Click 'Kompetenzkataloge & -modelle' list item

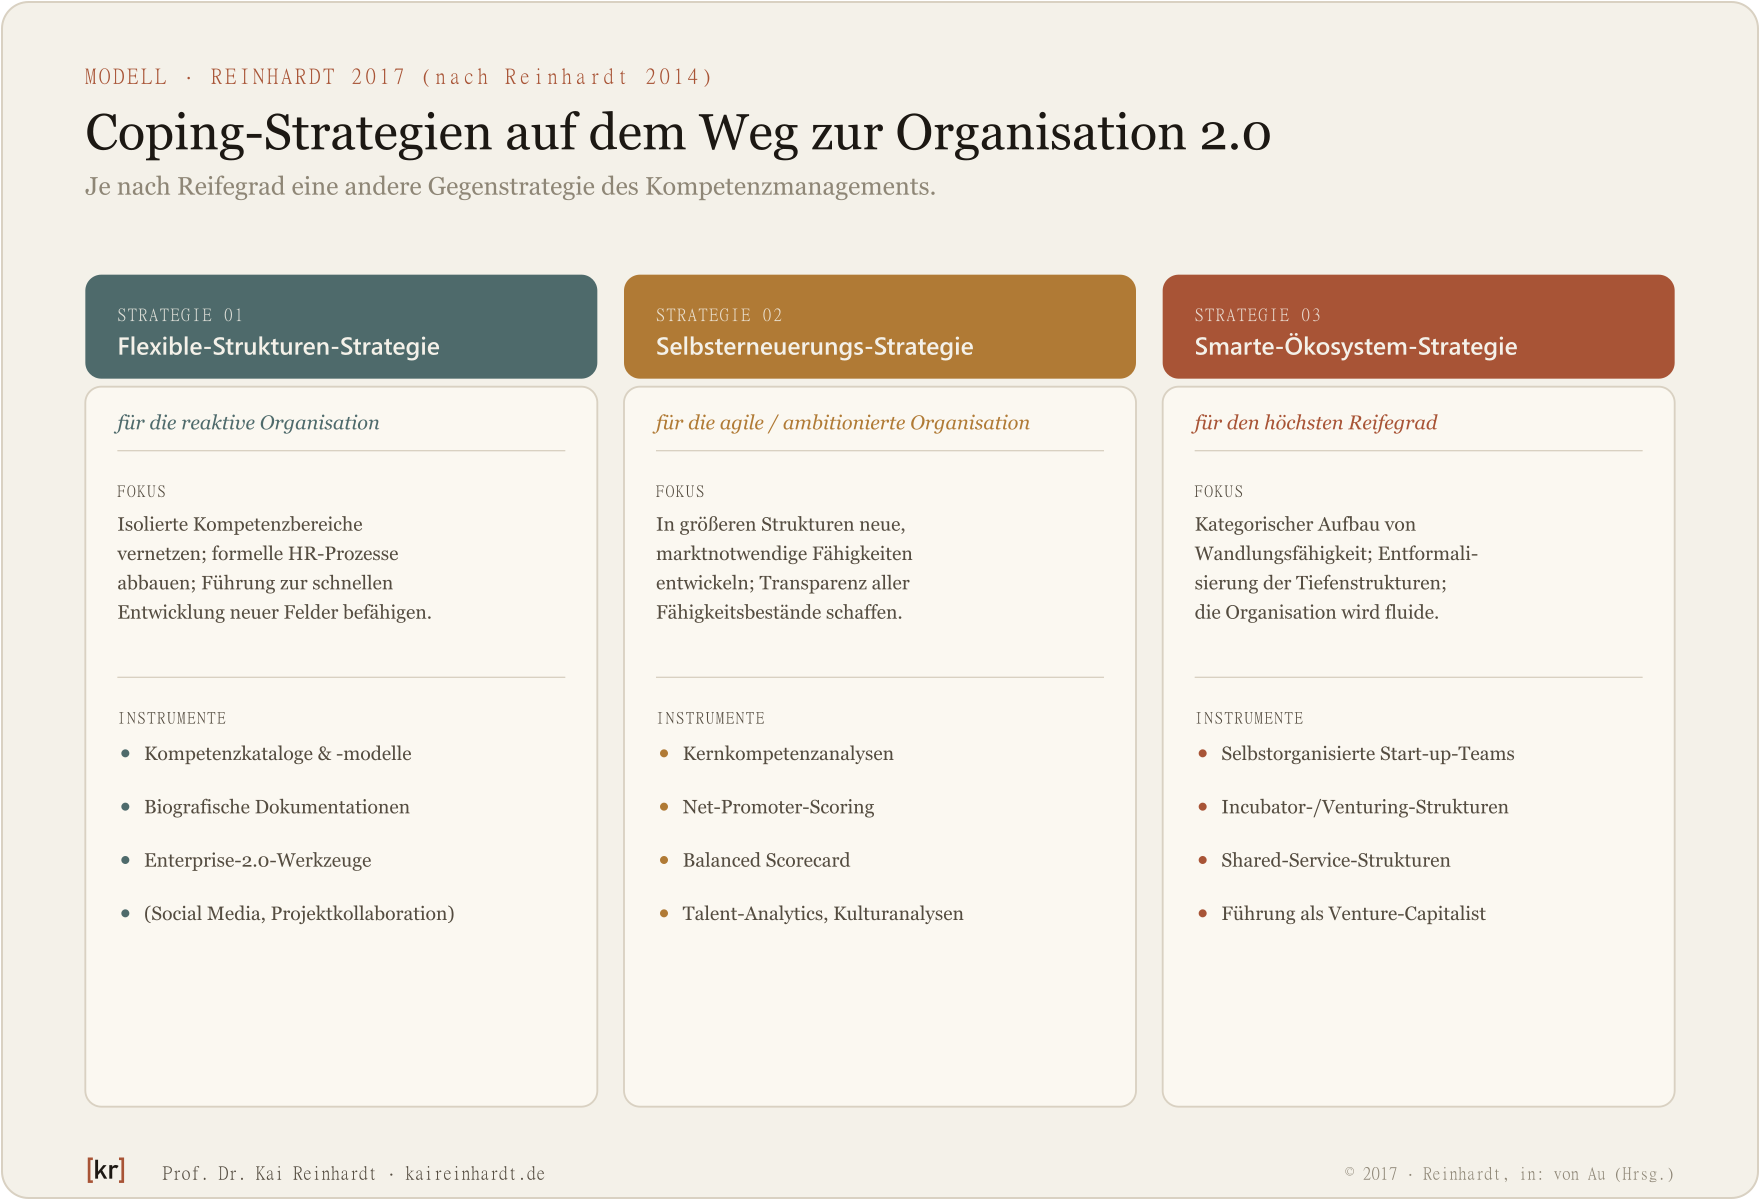(x=278, y=754)
